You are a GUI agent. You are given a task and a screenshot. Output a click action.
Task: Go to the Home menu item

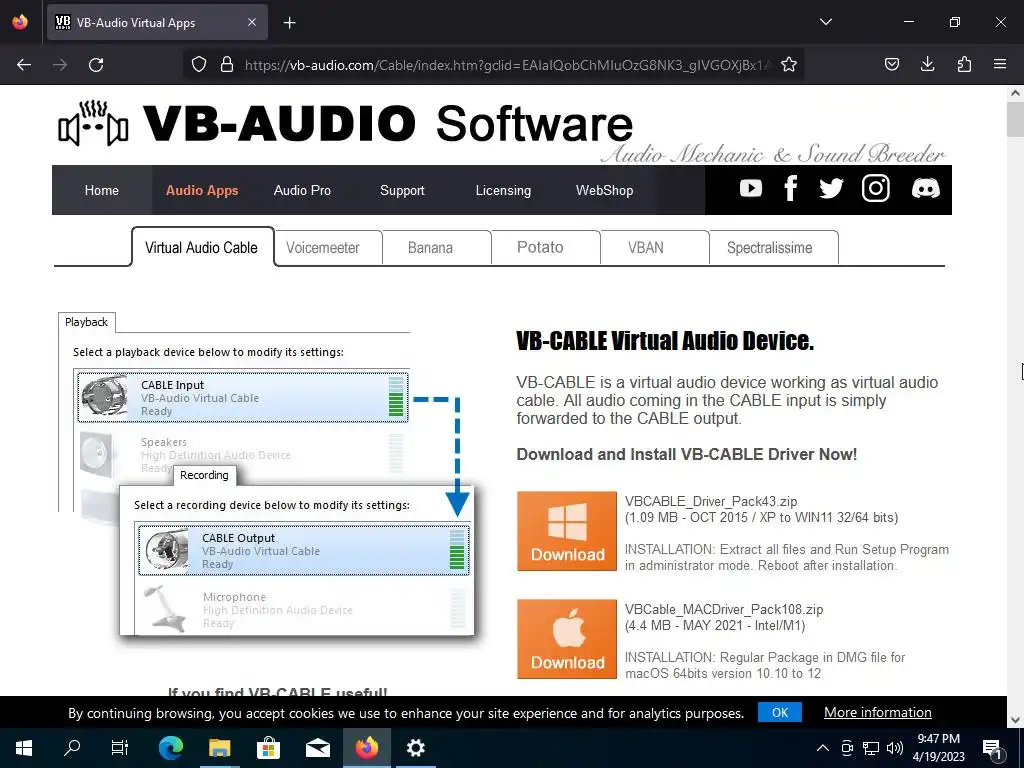coord(102,190)
